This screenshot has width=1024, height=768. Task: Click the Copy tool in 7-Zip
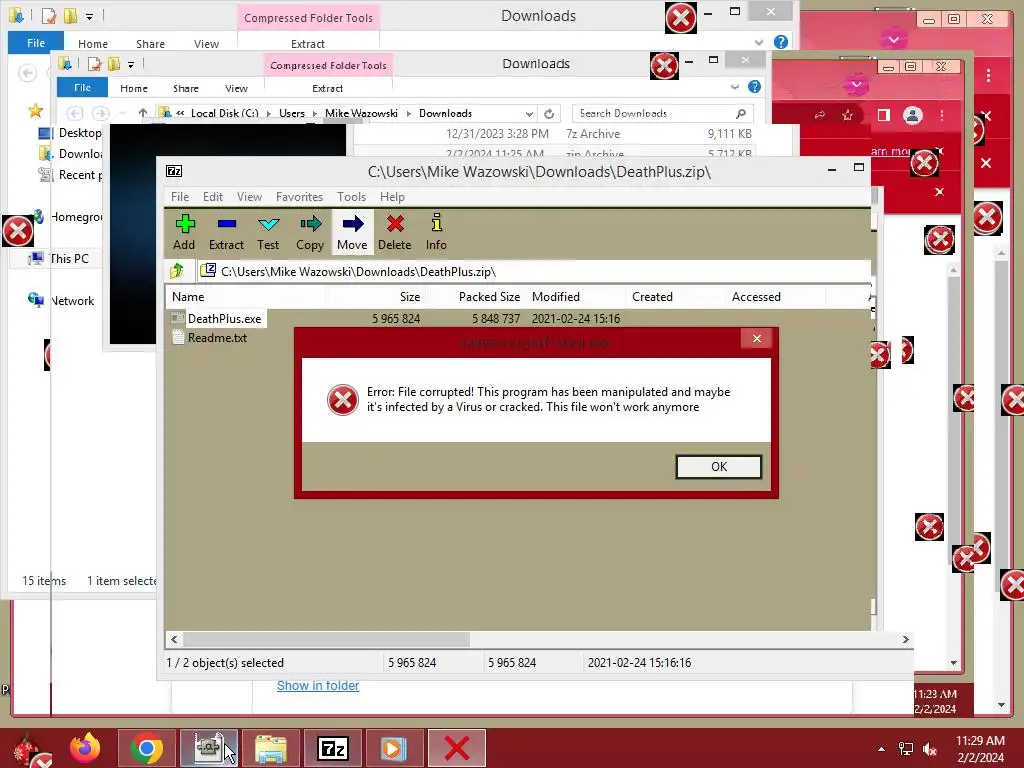[x=310, y=232]
